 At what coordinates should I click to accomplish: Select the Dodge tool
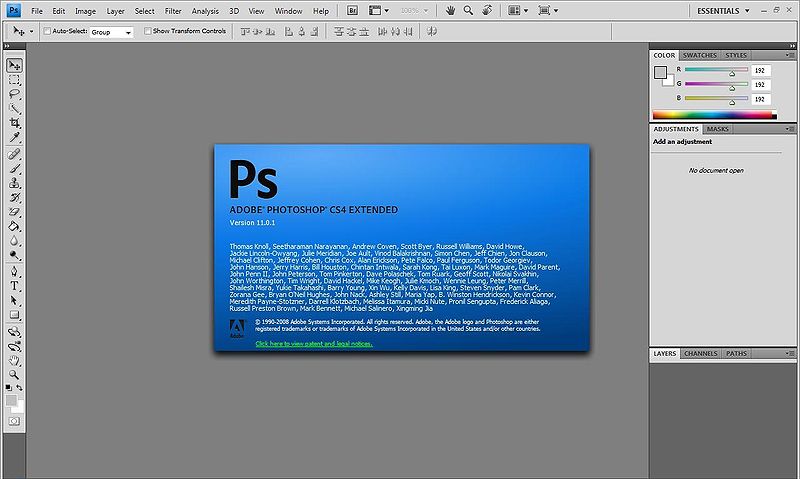14,255
